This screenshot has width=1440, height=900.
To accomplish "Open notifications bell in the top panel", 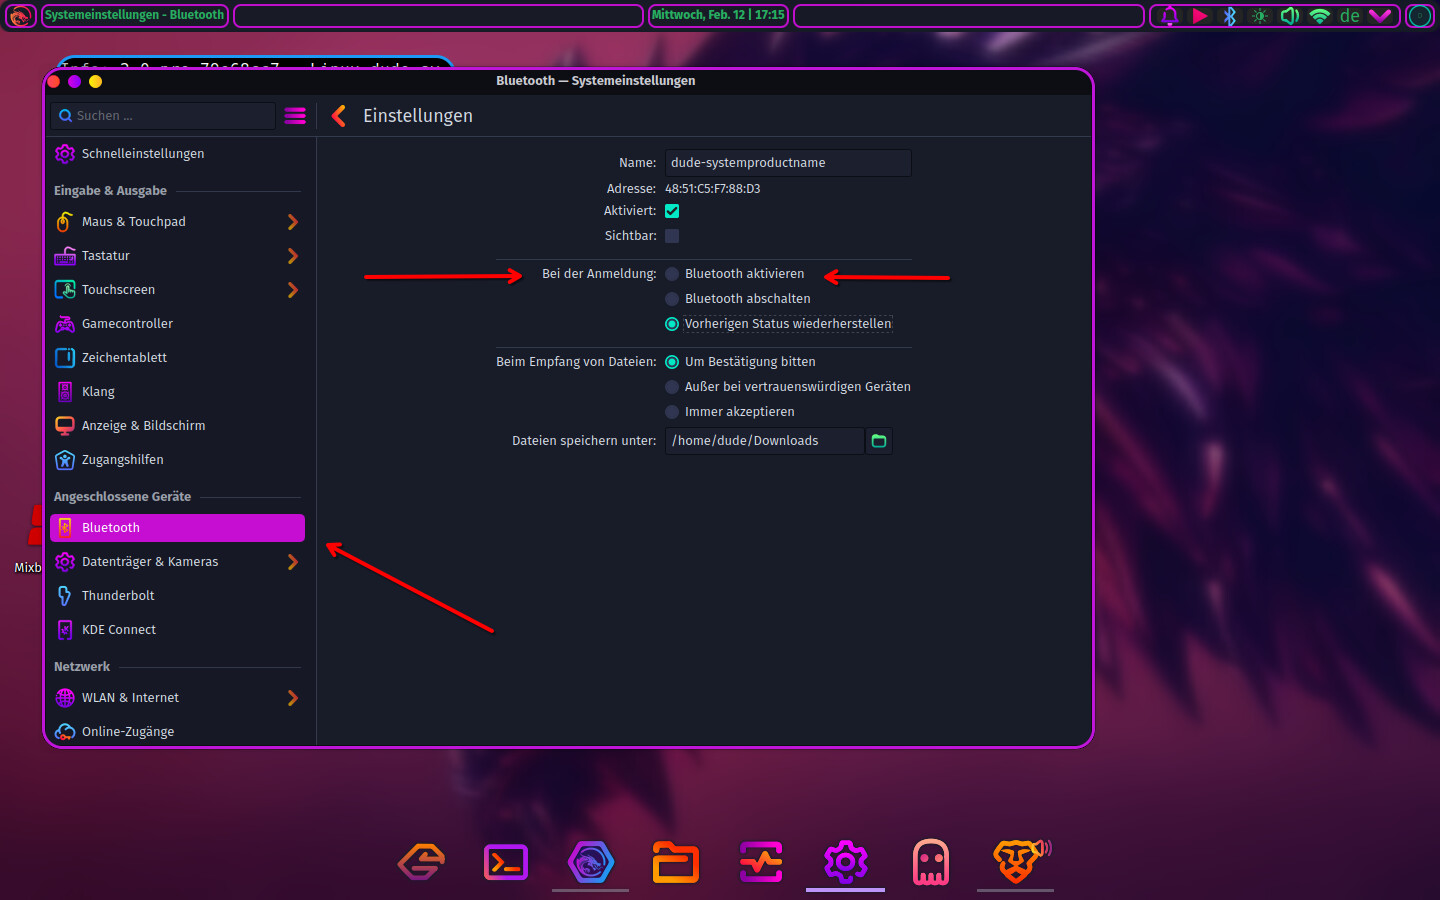I will click(1169, 16).
